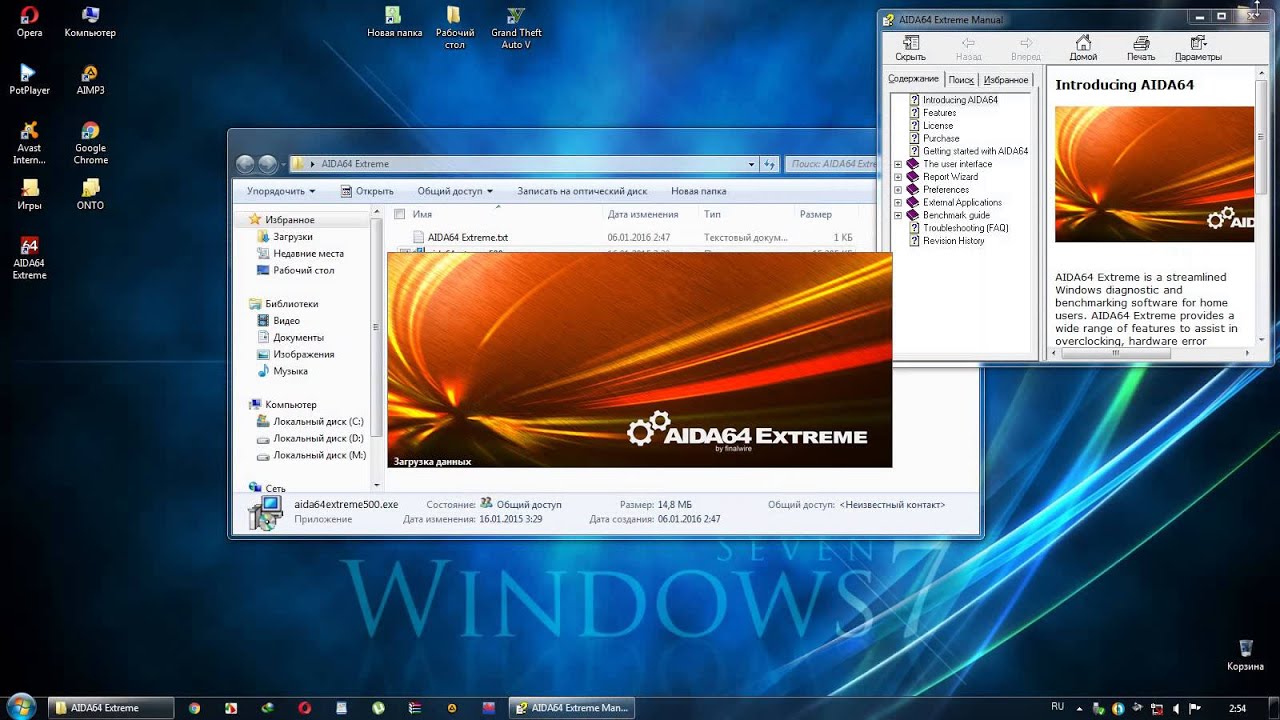Switch to the Содержание tab
This screenshot has height=720, width=1280.
click(914, 79)
